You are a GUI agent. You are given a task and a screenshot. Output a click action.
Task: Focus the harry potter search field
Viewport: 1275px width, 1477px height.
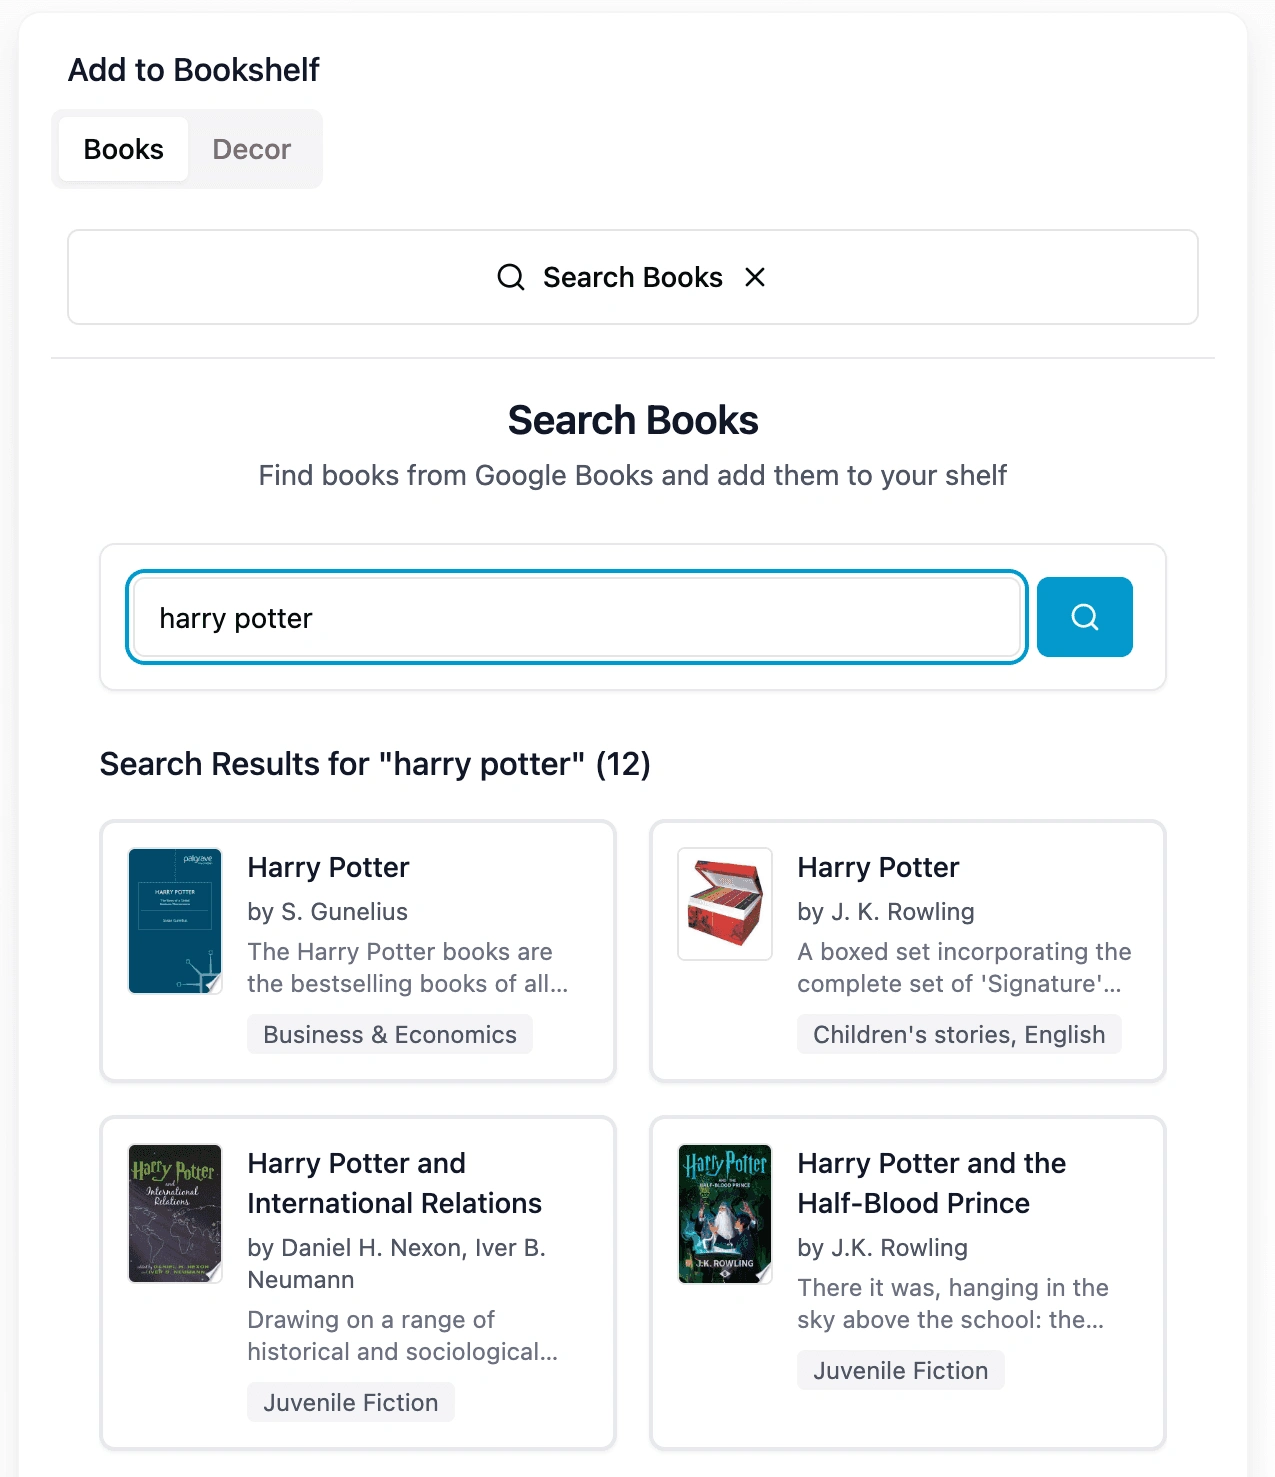pyautogui.click(x=577, y=617)
